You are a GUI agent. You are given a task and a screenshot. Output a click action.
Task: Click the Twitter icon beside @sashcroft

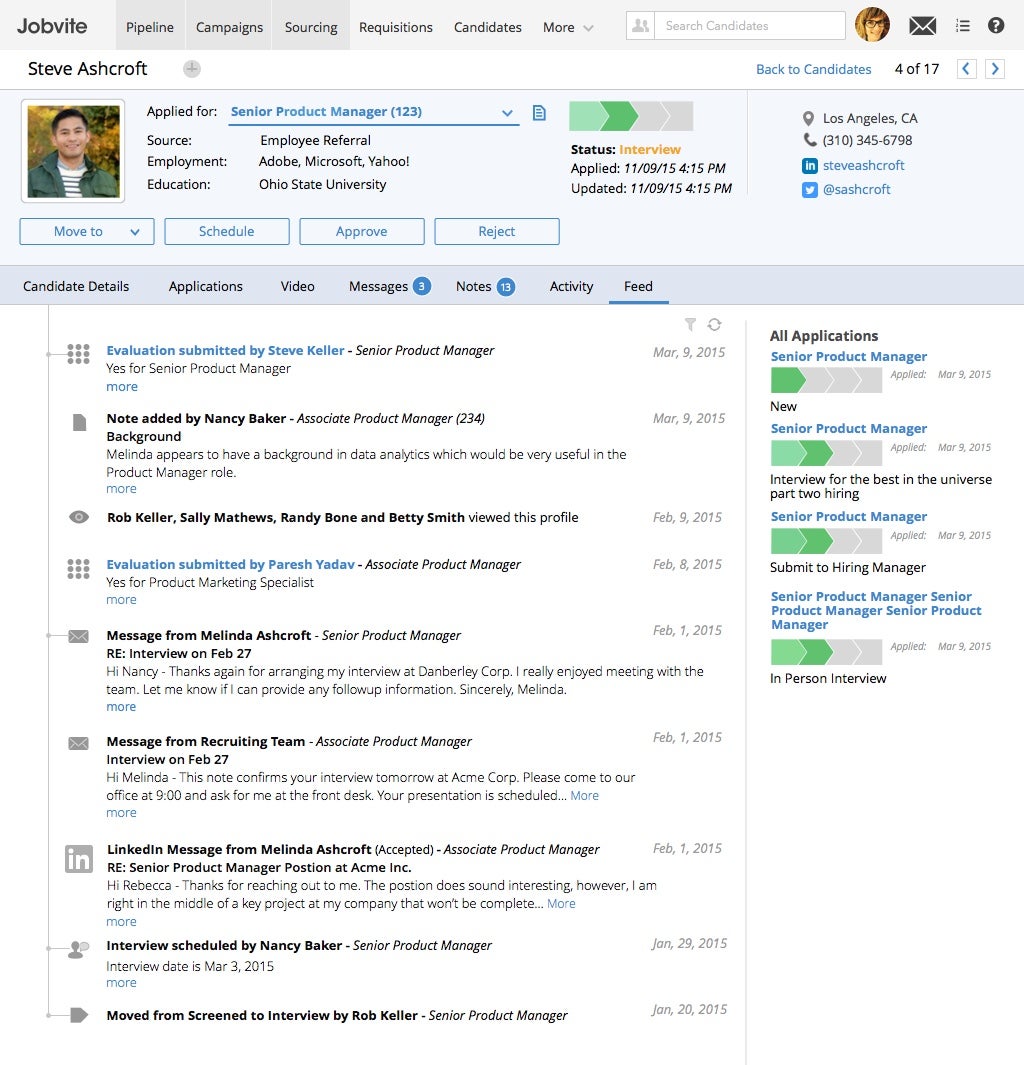(x=809, y=190)
